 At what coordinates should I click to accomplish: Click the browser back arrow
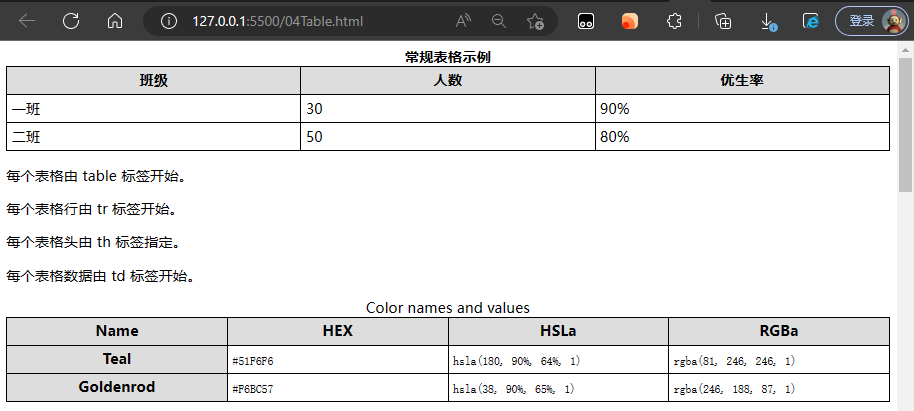coord(27,22)
